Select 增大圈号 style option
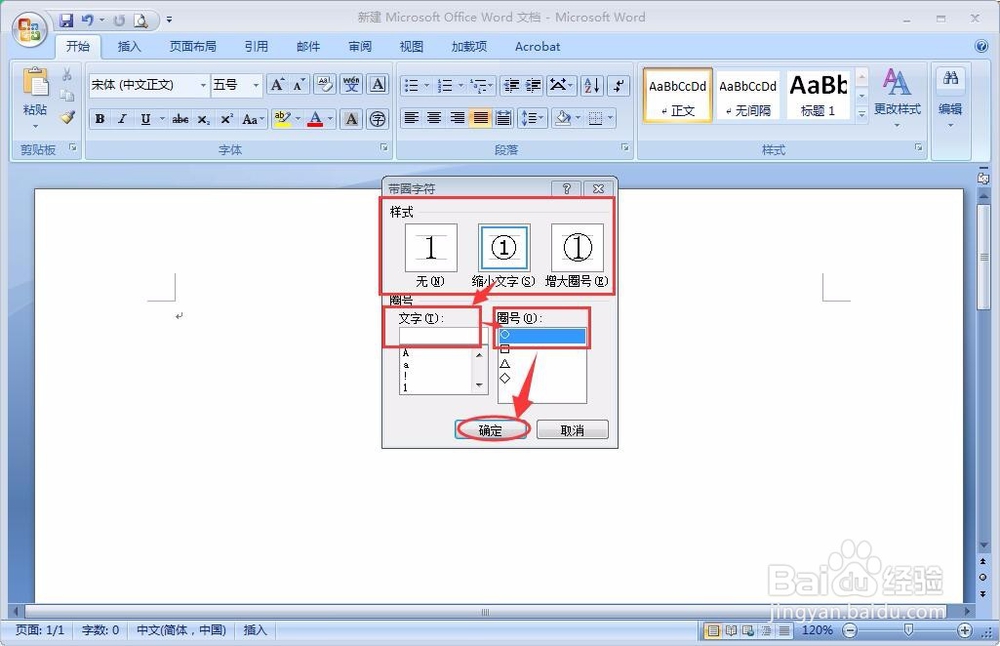 pyautogui.click(x=577, y=247)
